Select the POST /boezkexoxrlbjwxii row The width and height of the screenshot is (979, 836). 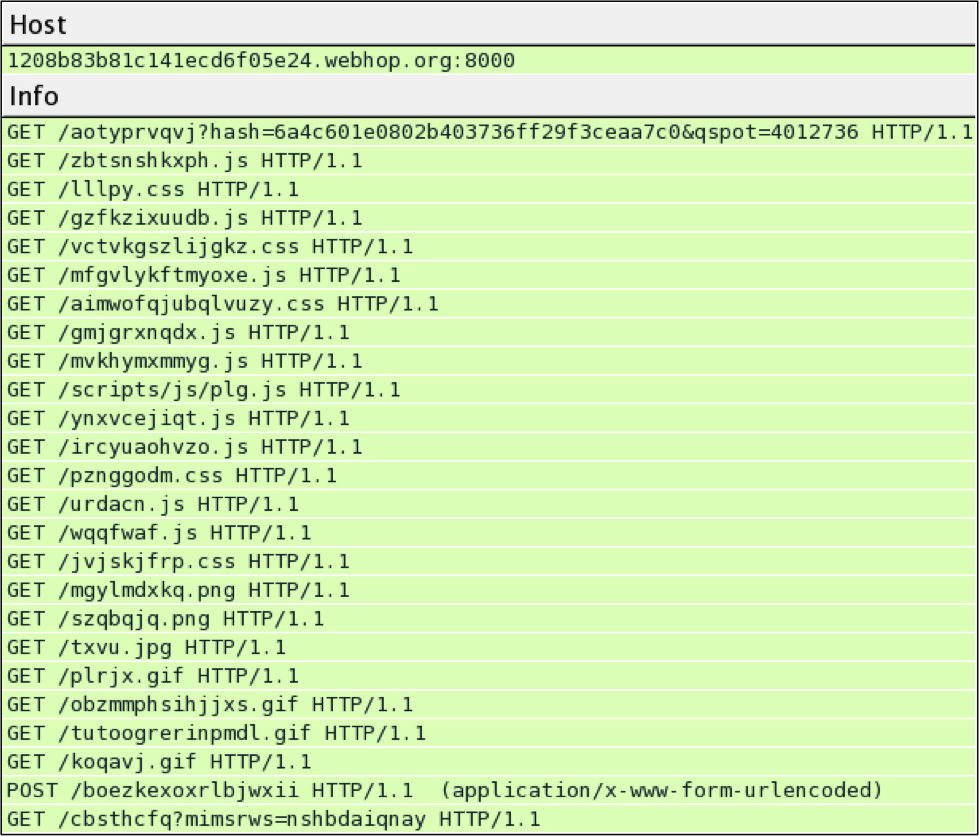489,791
